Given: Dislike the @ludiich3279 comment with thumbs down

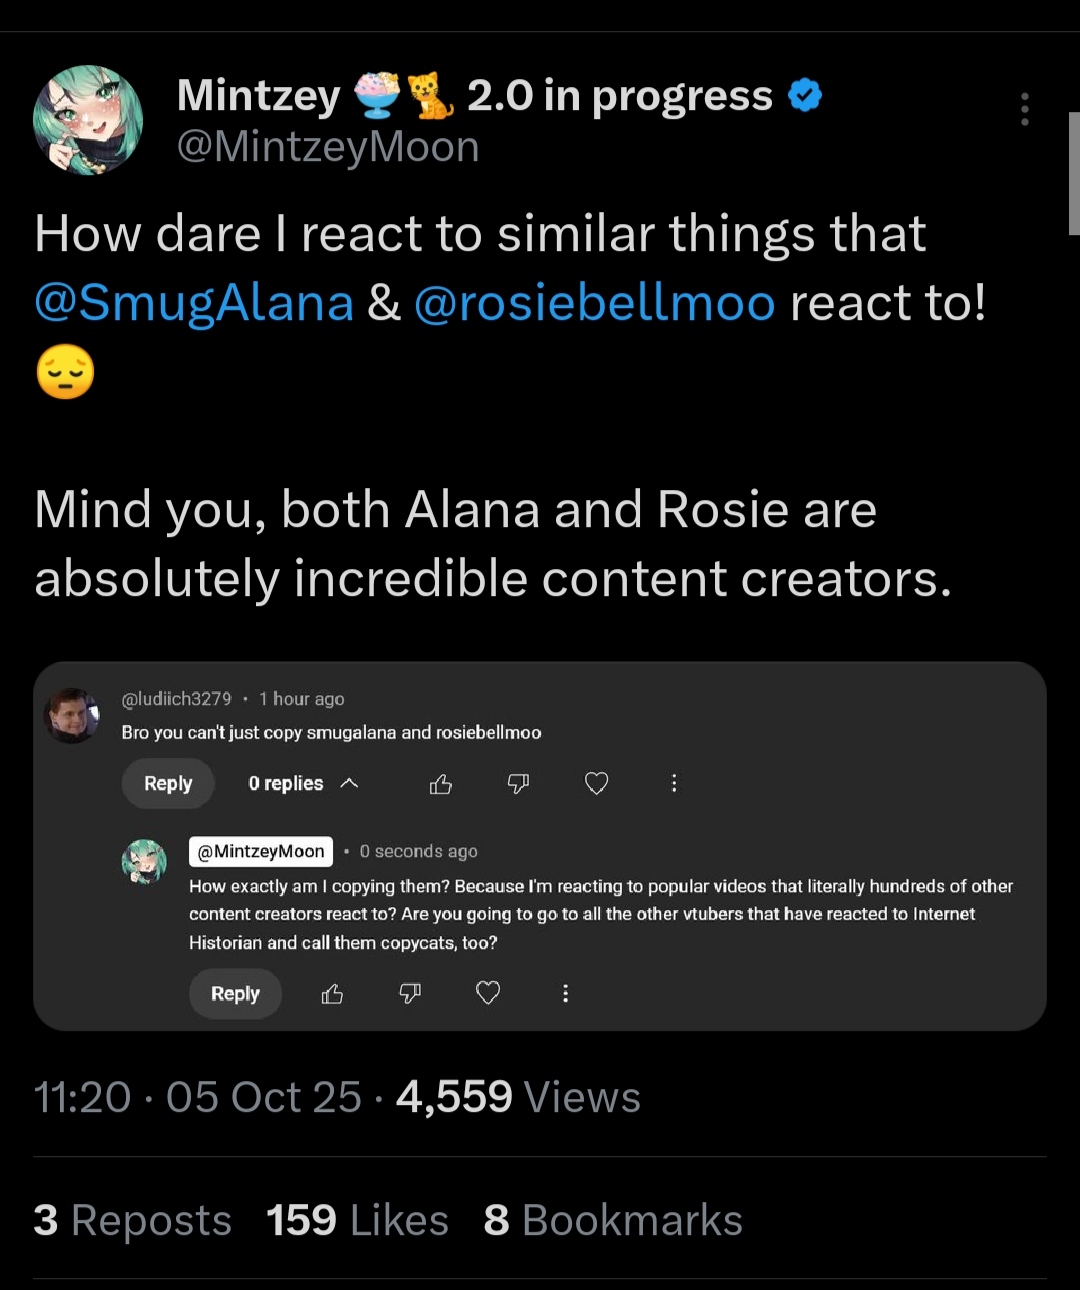Looking at the screenshot, I should point(518,784).
